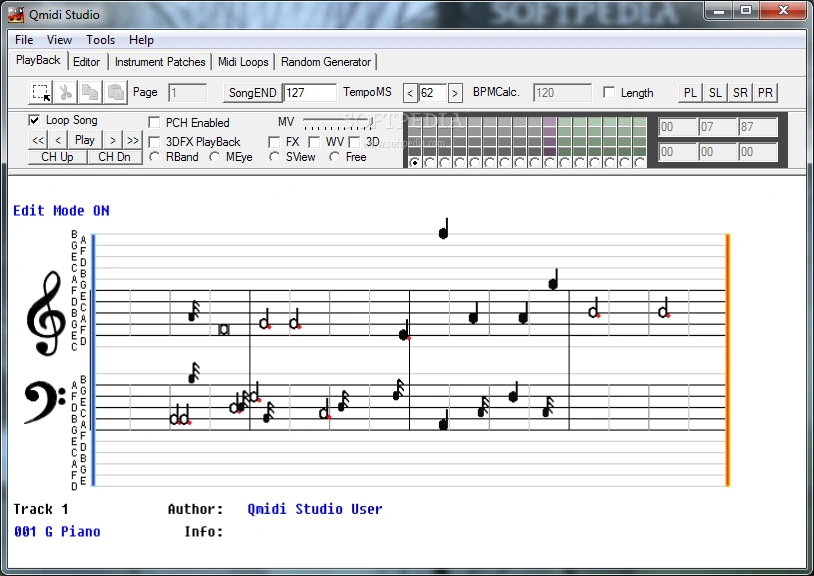The width and height of the screenshot is (814, 576).
Task: Click the copy icon in toolbar
Action: click(x=91, y=93)
